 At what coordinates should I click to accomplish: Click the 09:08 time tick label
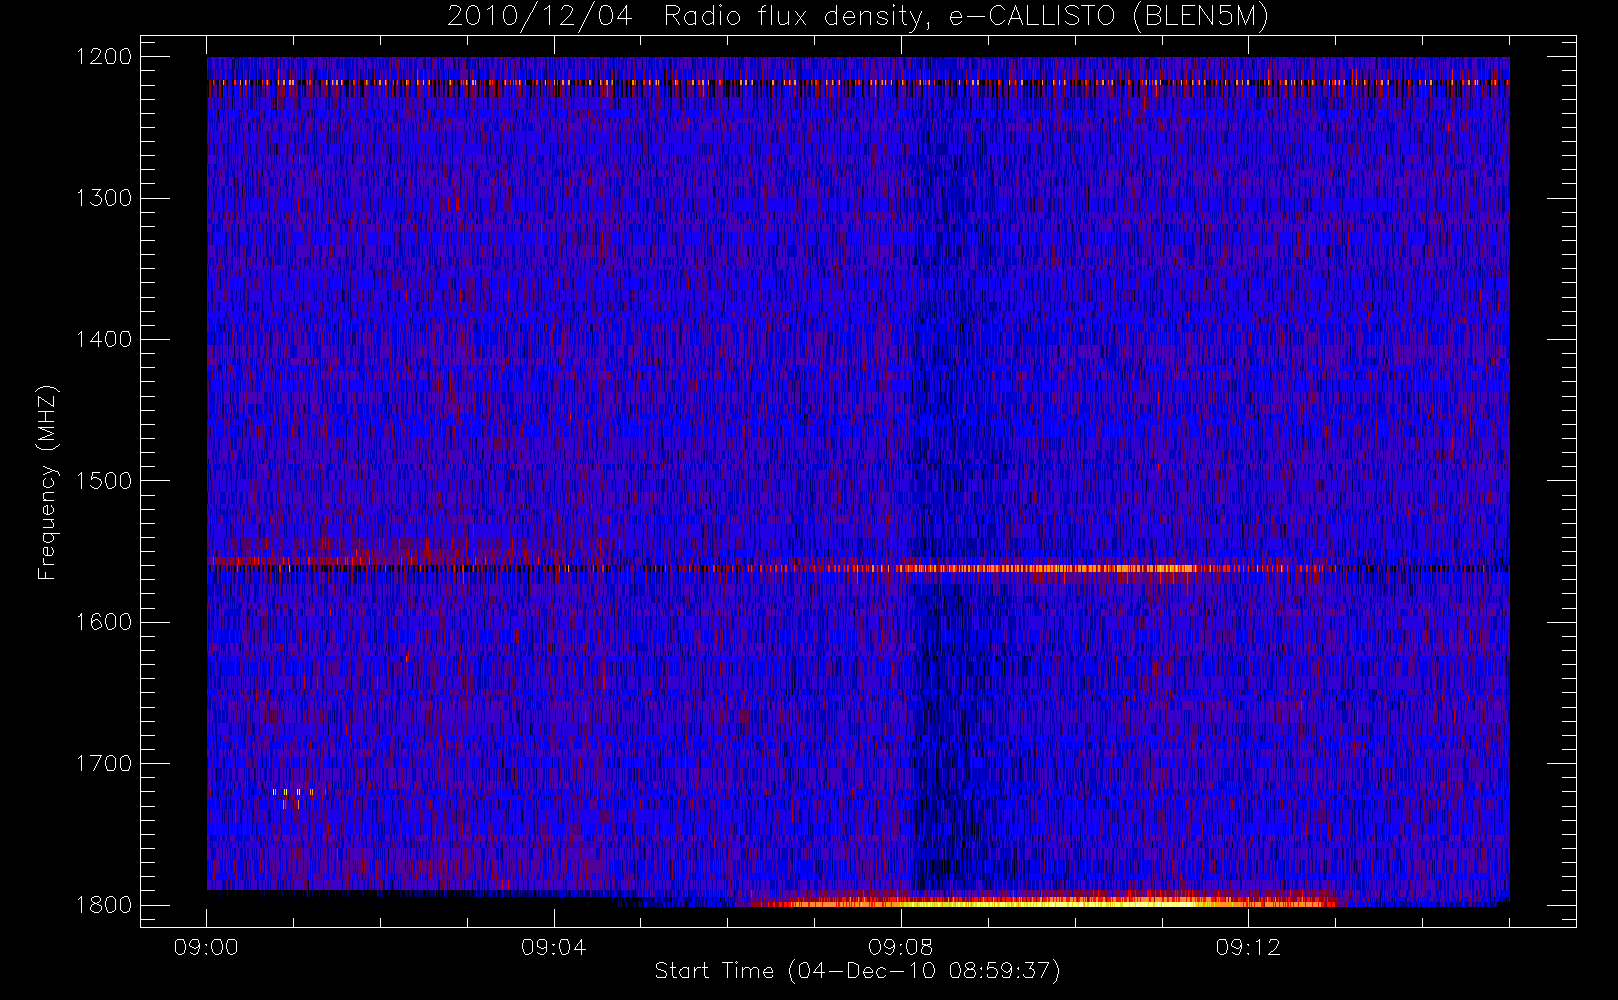coord(901,947)
